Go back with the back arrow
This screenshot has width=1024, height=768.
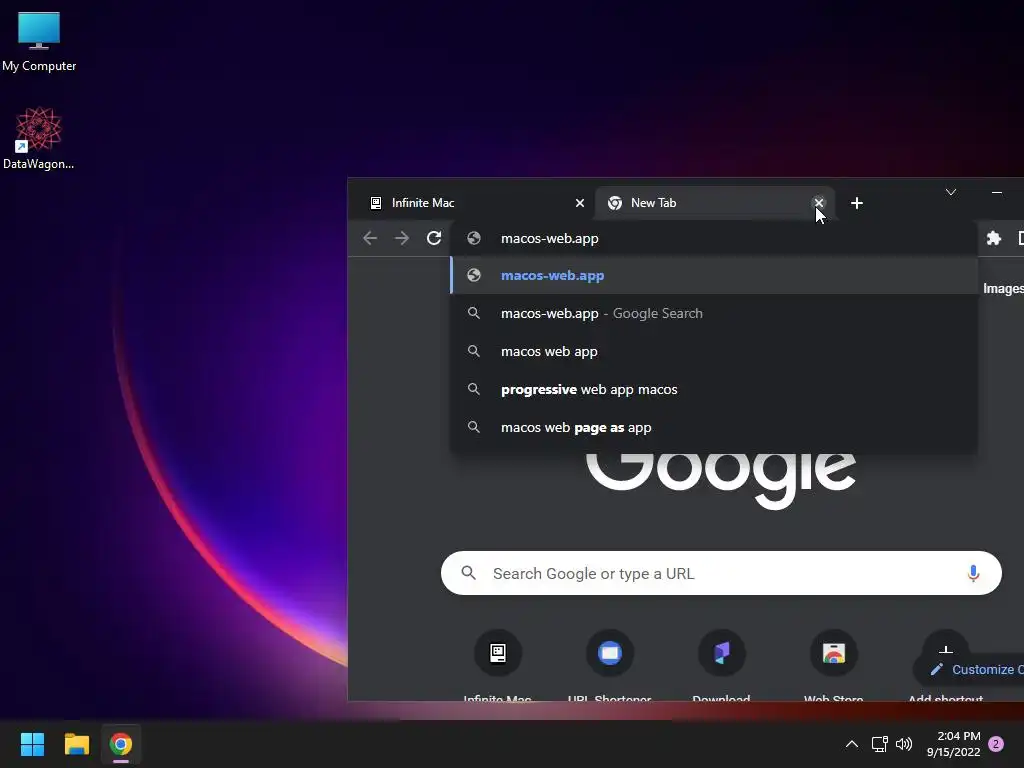(370, 238)
